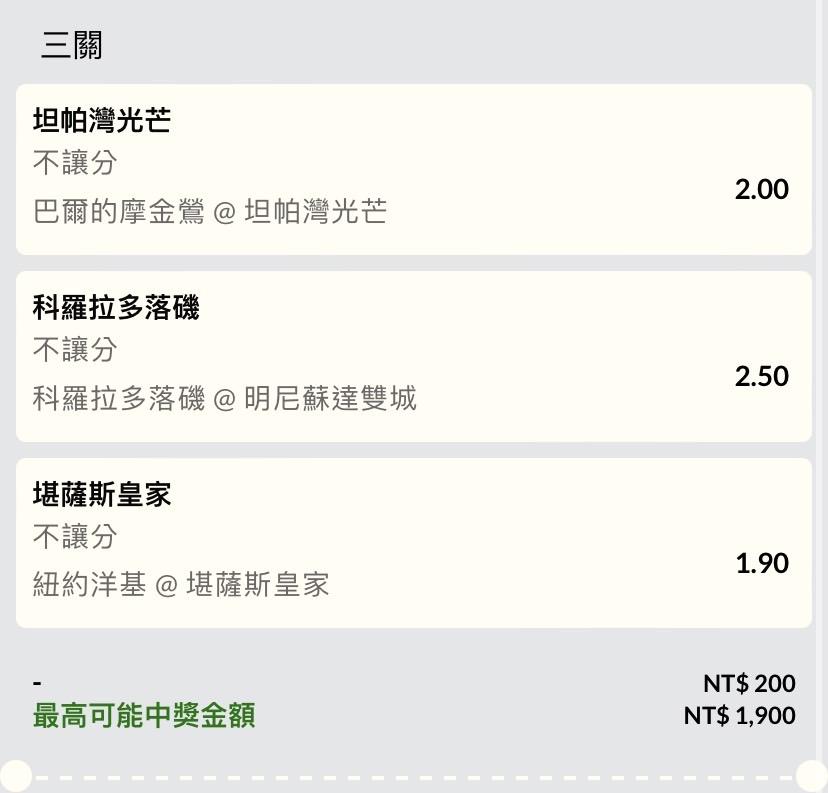Click the 2.50 odds value
Viewport: 828px width, 793px height.
click(761, 376)
